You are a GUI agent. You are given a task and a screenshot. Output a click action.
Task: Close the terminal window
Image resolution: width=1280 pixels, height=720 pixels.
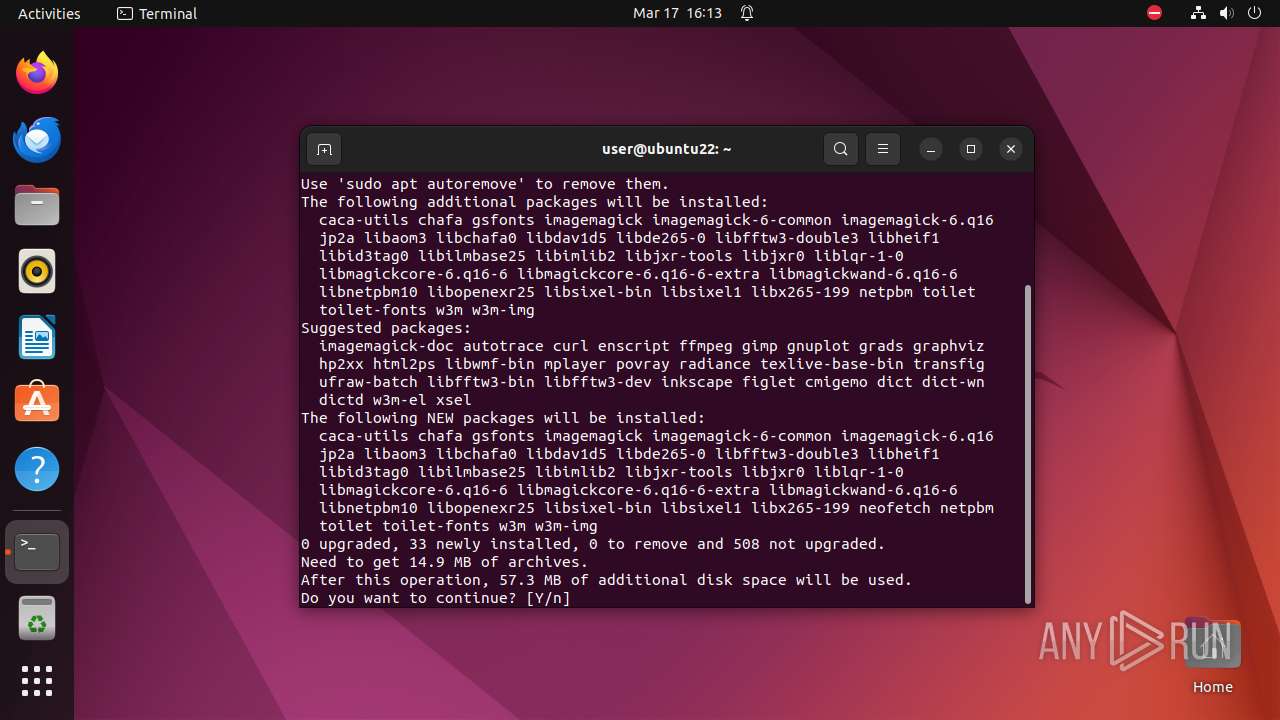point(1011,149)
